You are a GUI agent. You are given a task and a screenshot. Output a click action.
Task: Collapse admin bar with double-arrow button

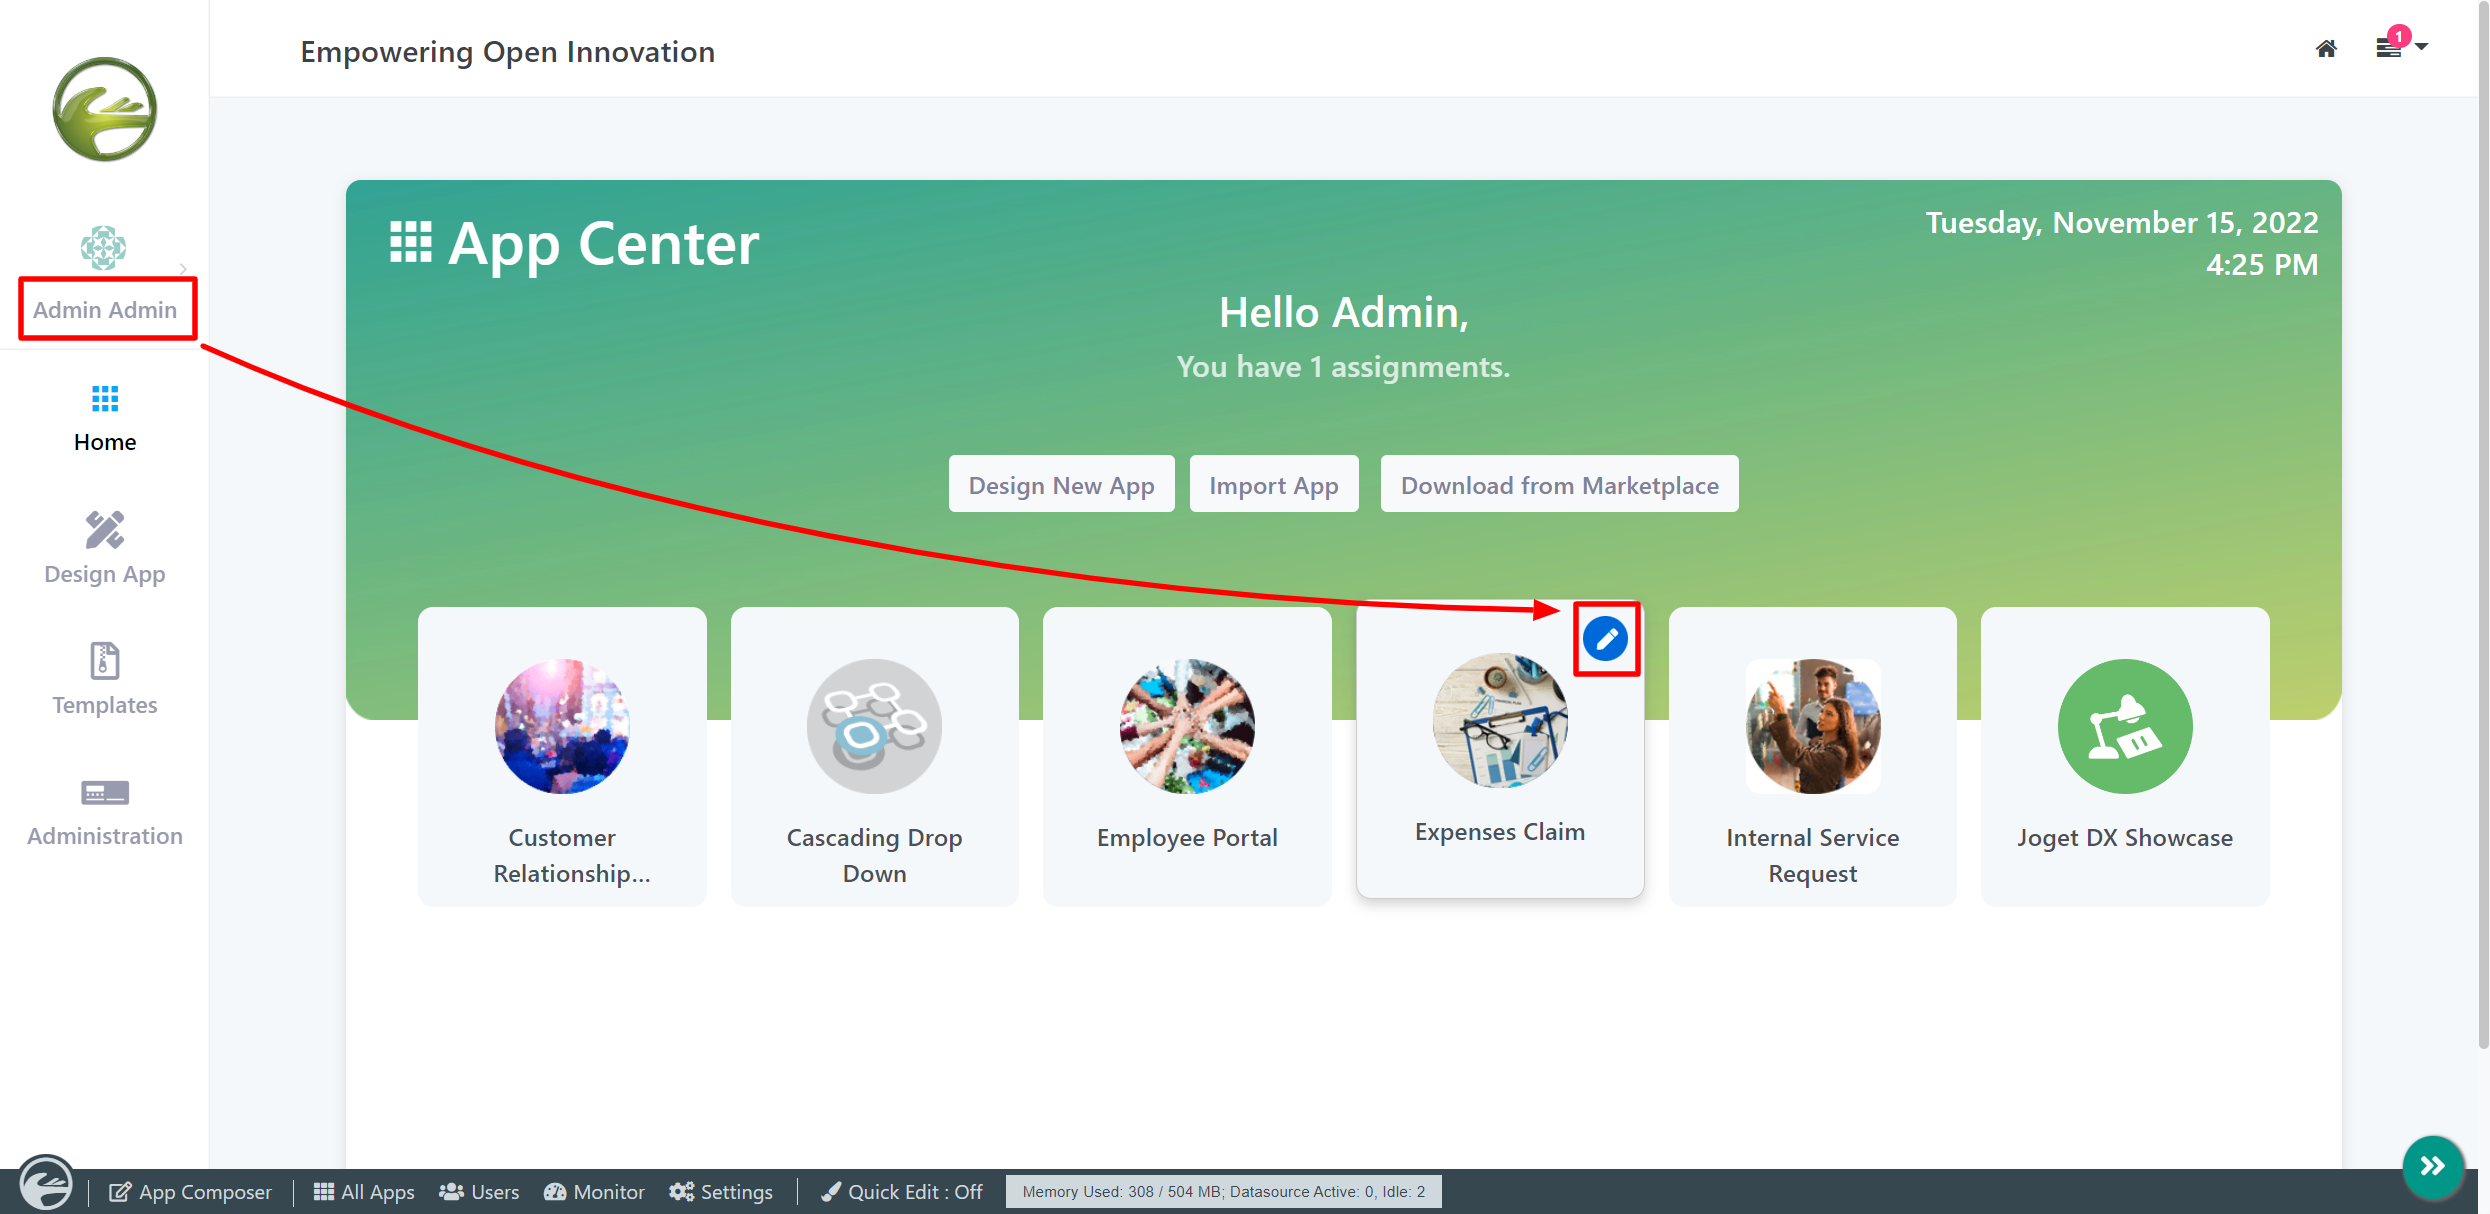click(x=2432, y=1166)
